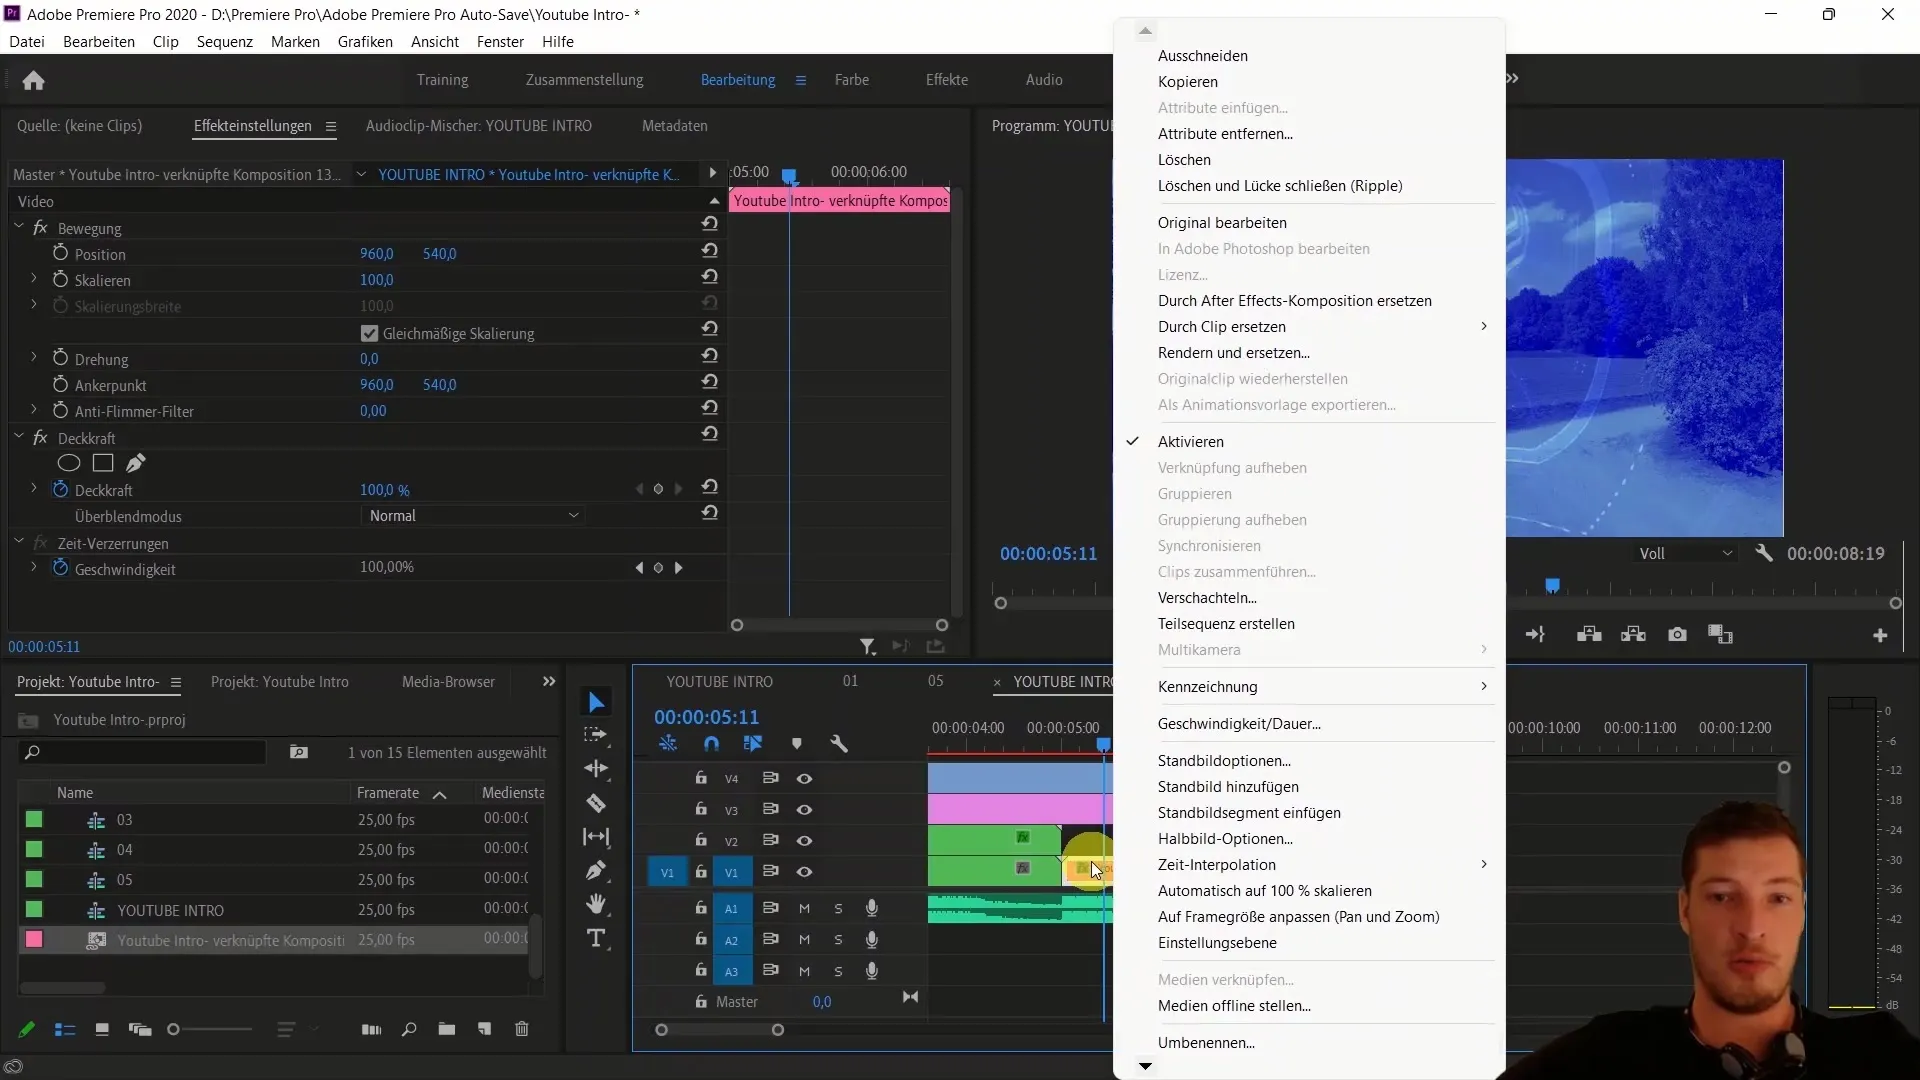
Task: Create a new bin in project panel
Action: (x=446, y=1029)
